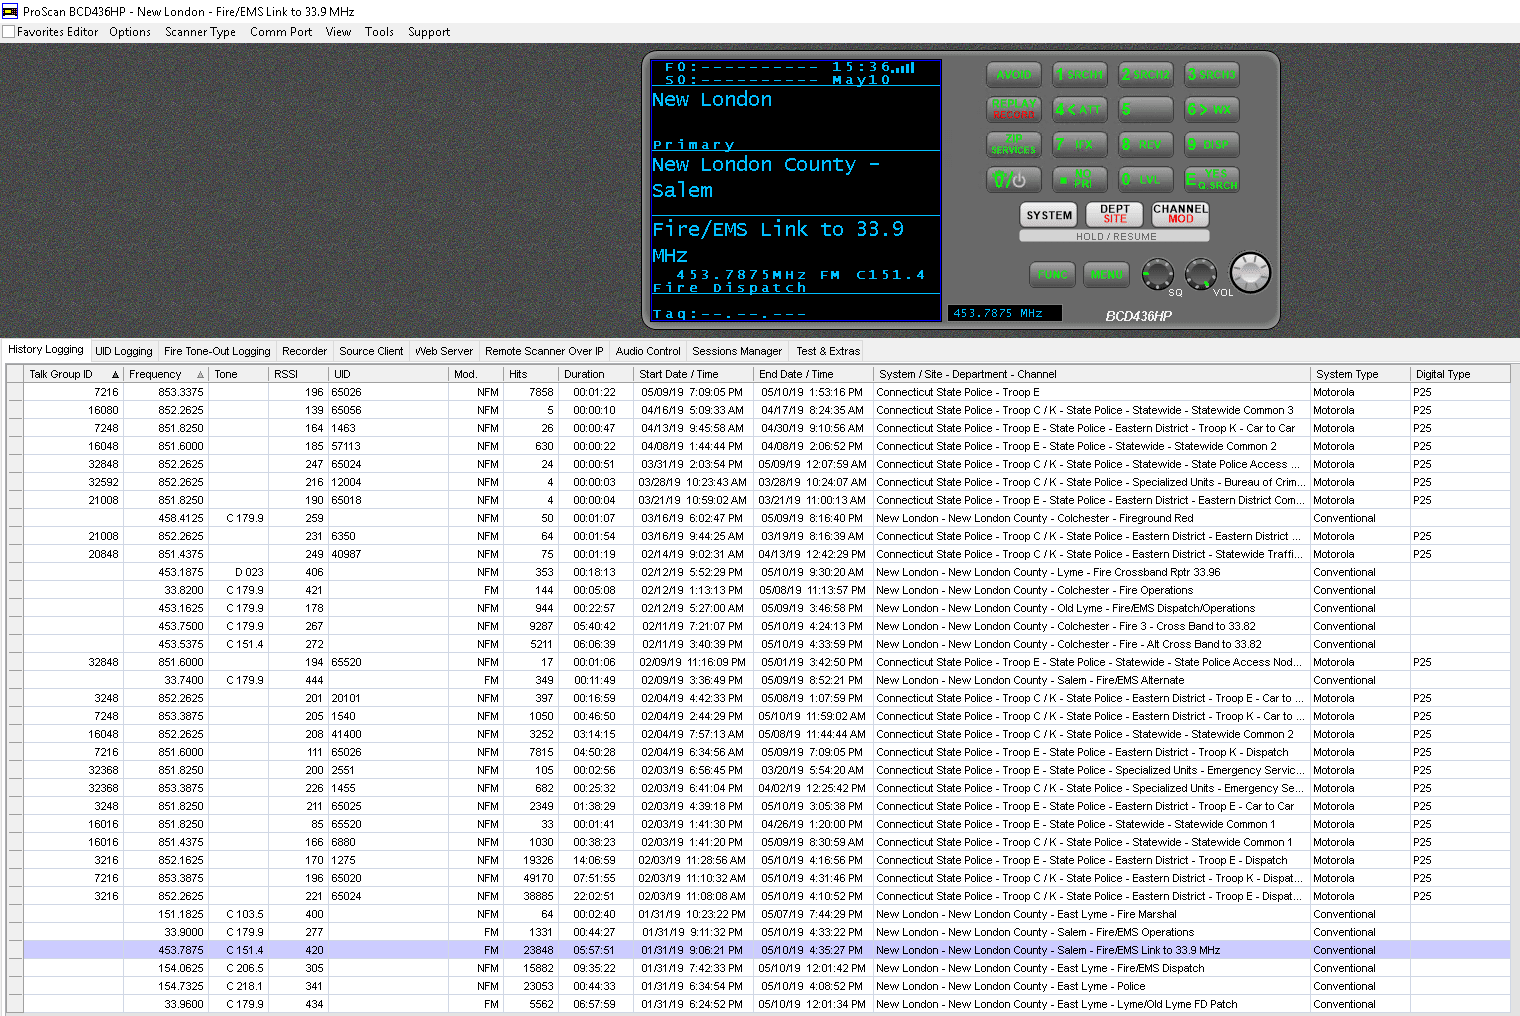Open the View menu

point(338,32)
